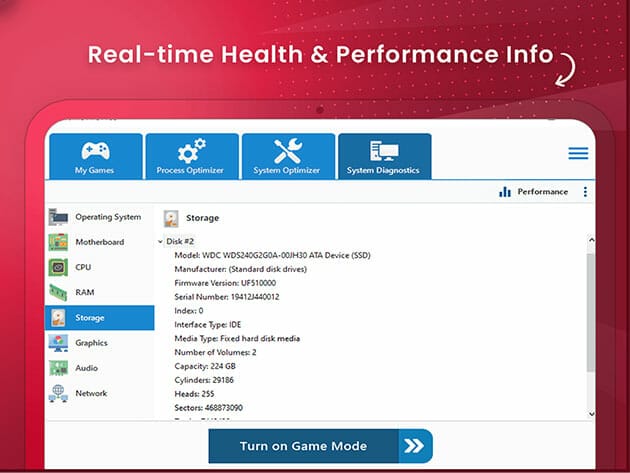The width and height of the screenshot is (630, 473).
Task: Open the hamburger menu icon
Action: pyautogui.click(x=578, y=153)
